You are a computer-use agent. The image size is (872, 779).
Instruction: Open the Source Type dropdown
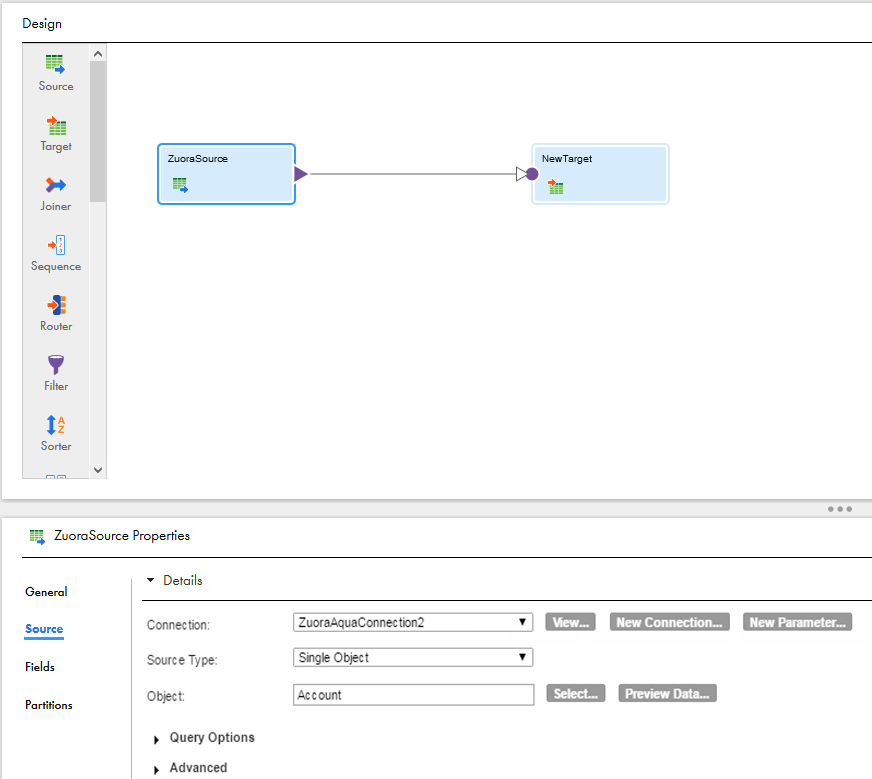click(x=413, y=657)
